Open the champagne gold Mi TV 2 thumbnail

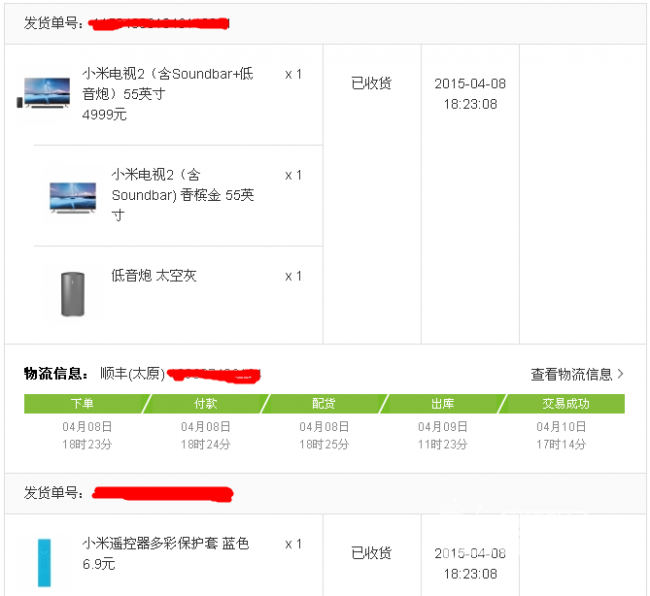point(73,198)
